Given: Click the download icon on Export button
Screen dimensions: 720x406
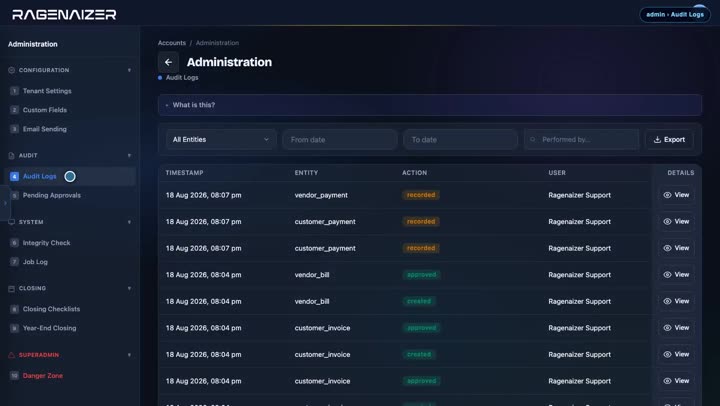Looking at the screenshot, I should point(657,140).
